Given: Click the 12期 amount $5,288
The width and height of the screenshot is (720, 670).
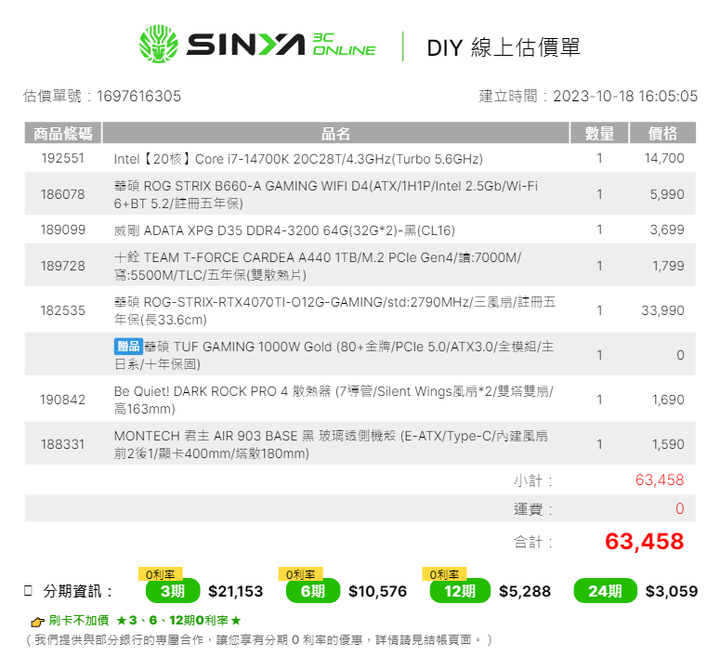Looking at the screenshot, I should 525,591.
